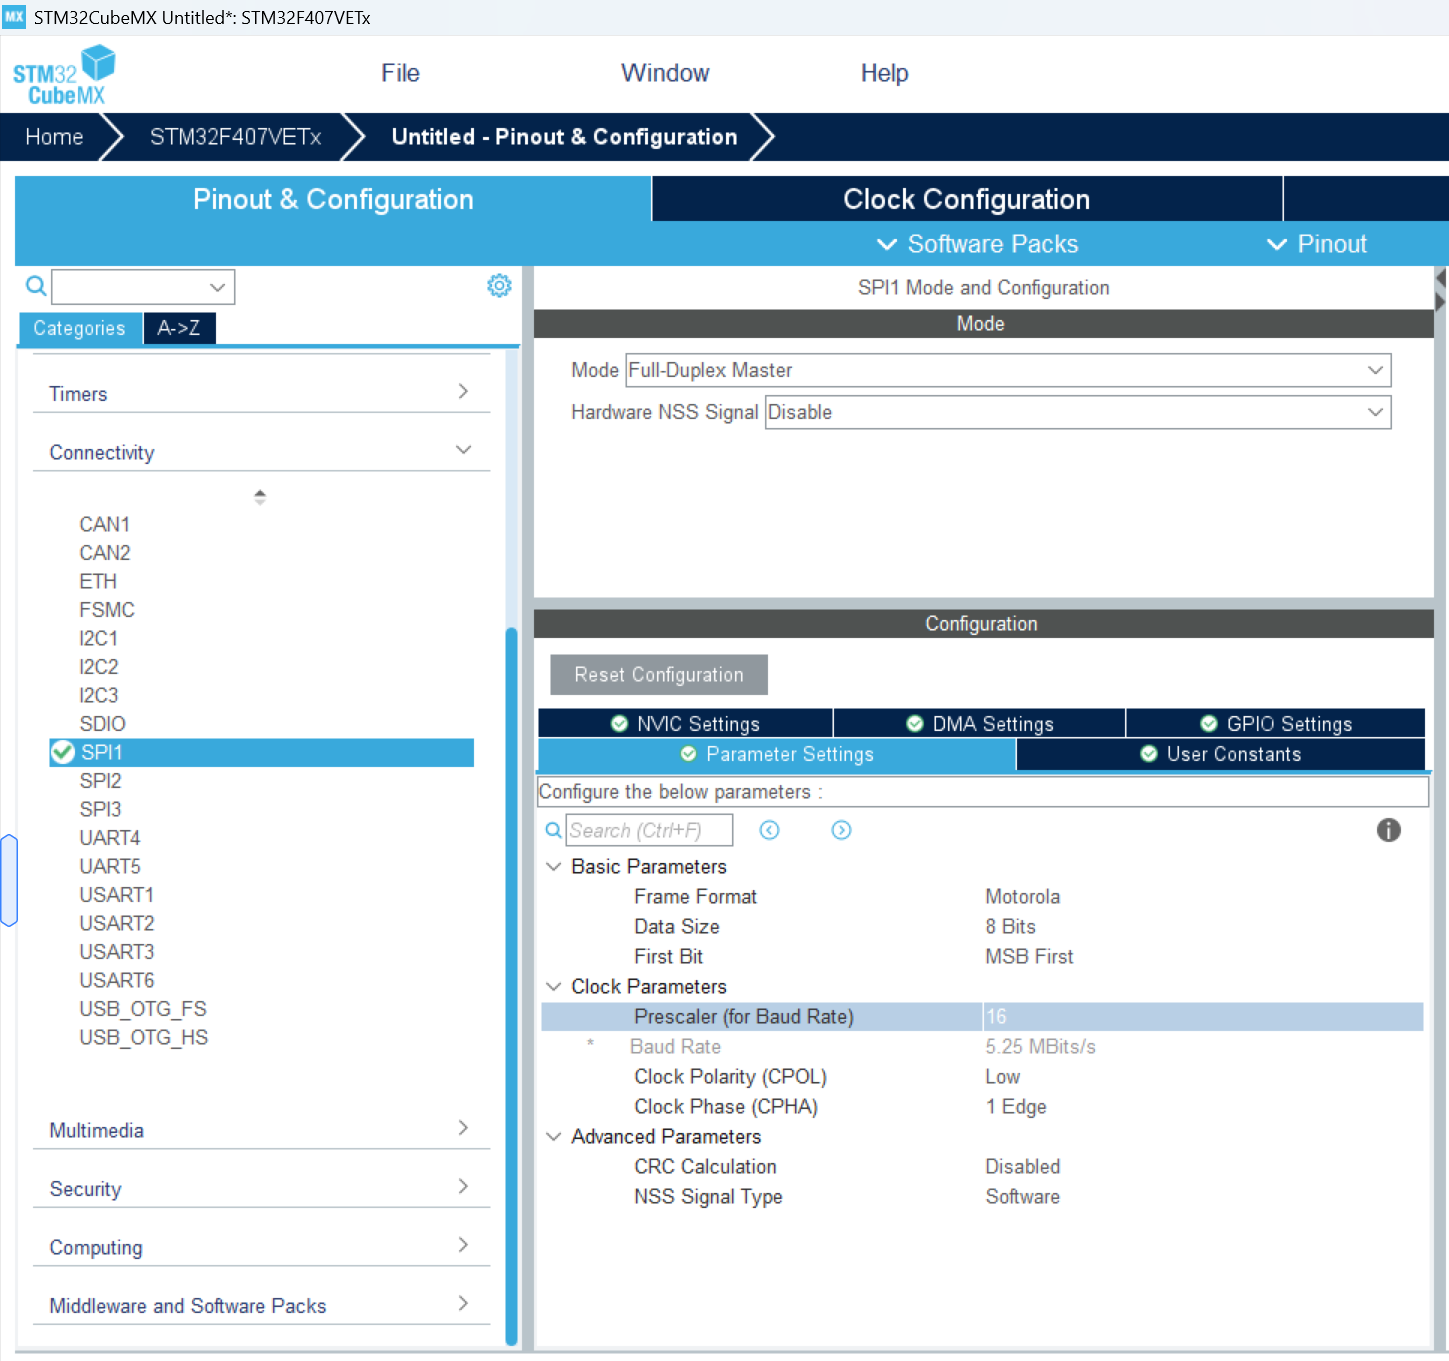
Task: Click the Clock Polarity value Low
Action: (x=1002, y=1076)
